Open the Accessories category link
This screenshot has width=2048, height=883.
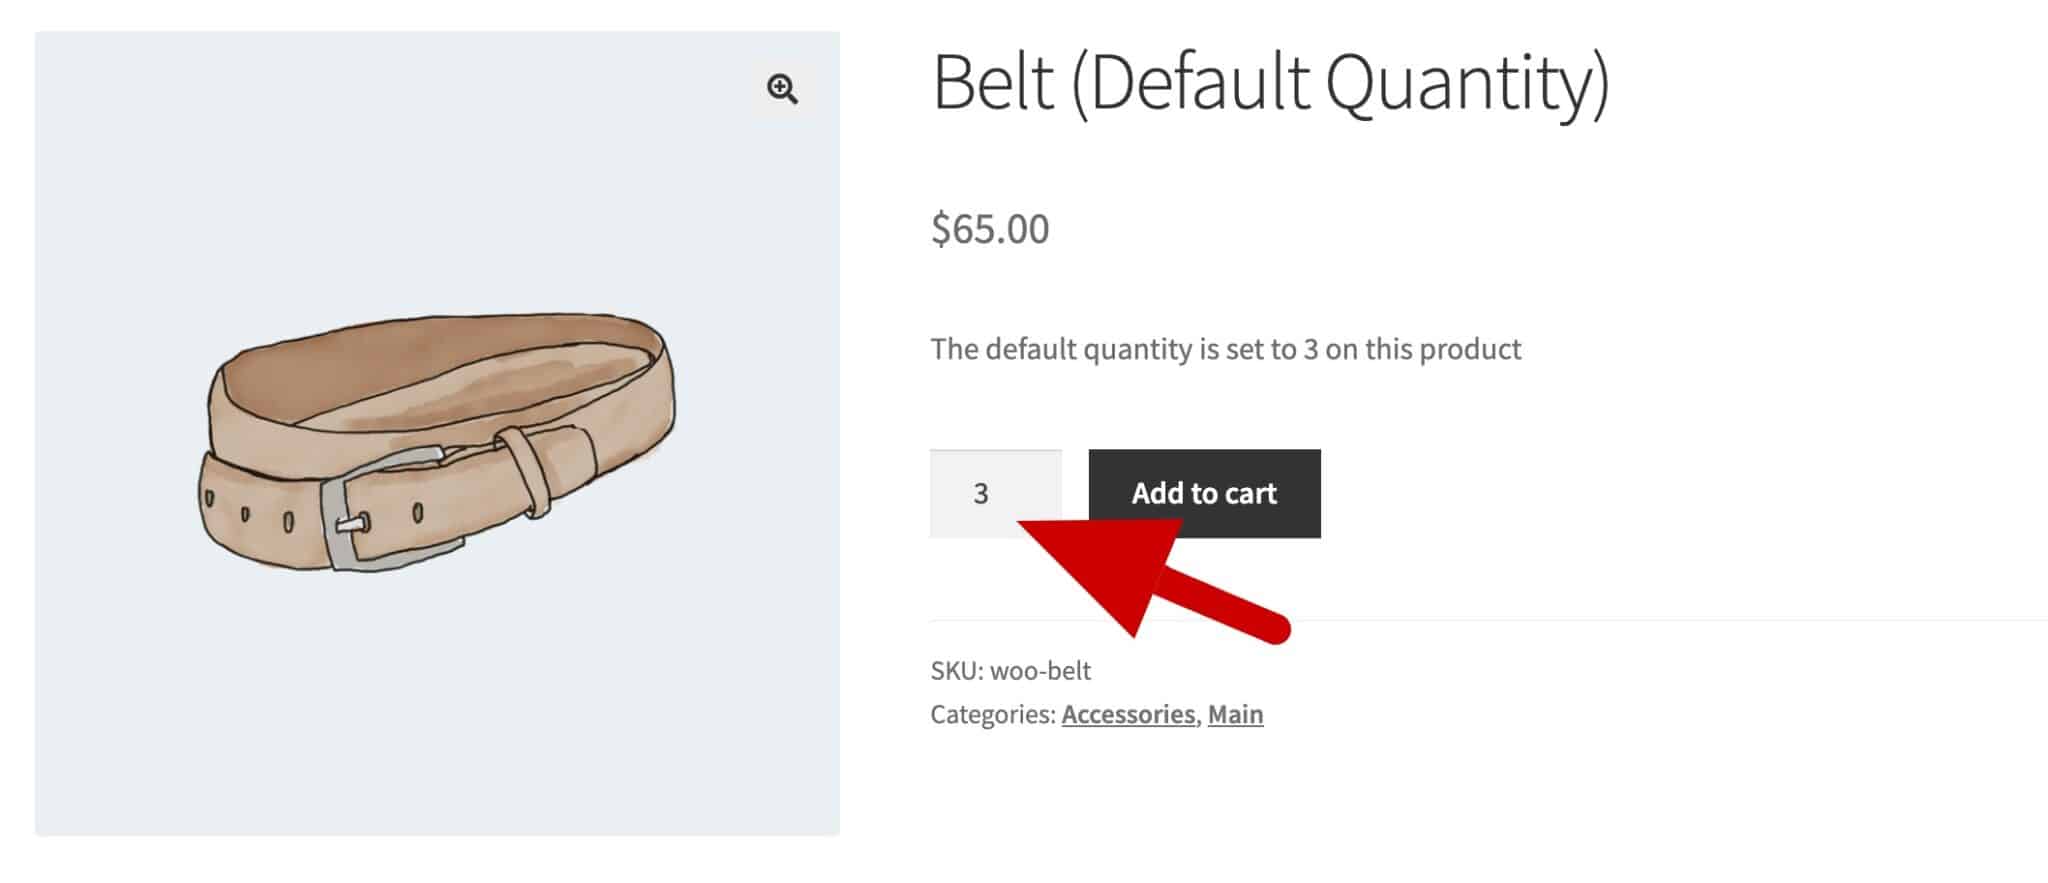[1128, 714]
